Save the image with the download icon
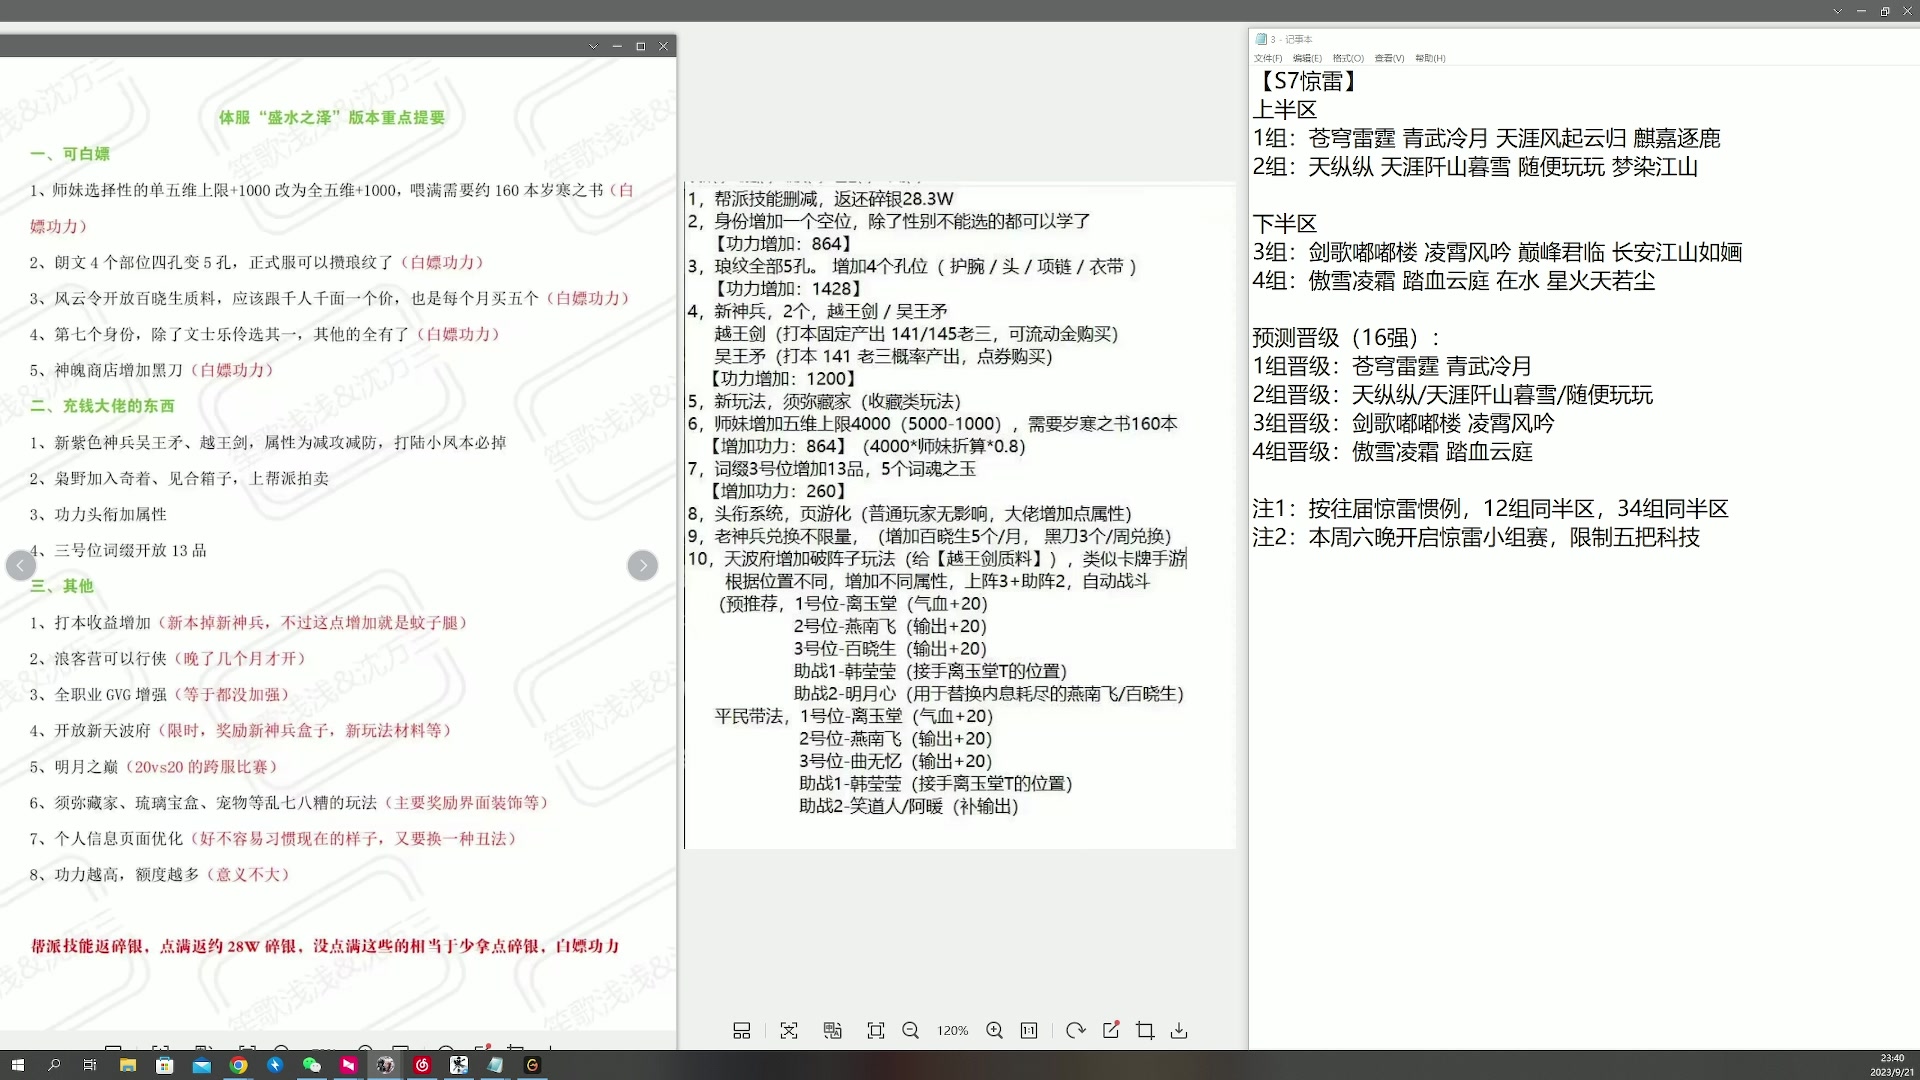Image resolution: width=1920 pixels, height=1080 pixels. click(1180, 1030)
